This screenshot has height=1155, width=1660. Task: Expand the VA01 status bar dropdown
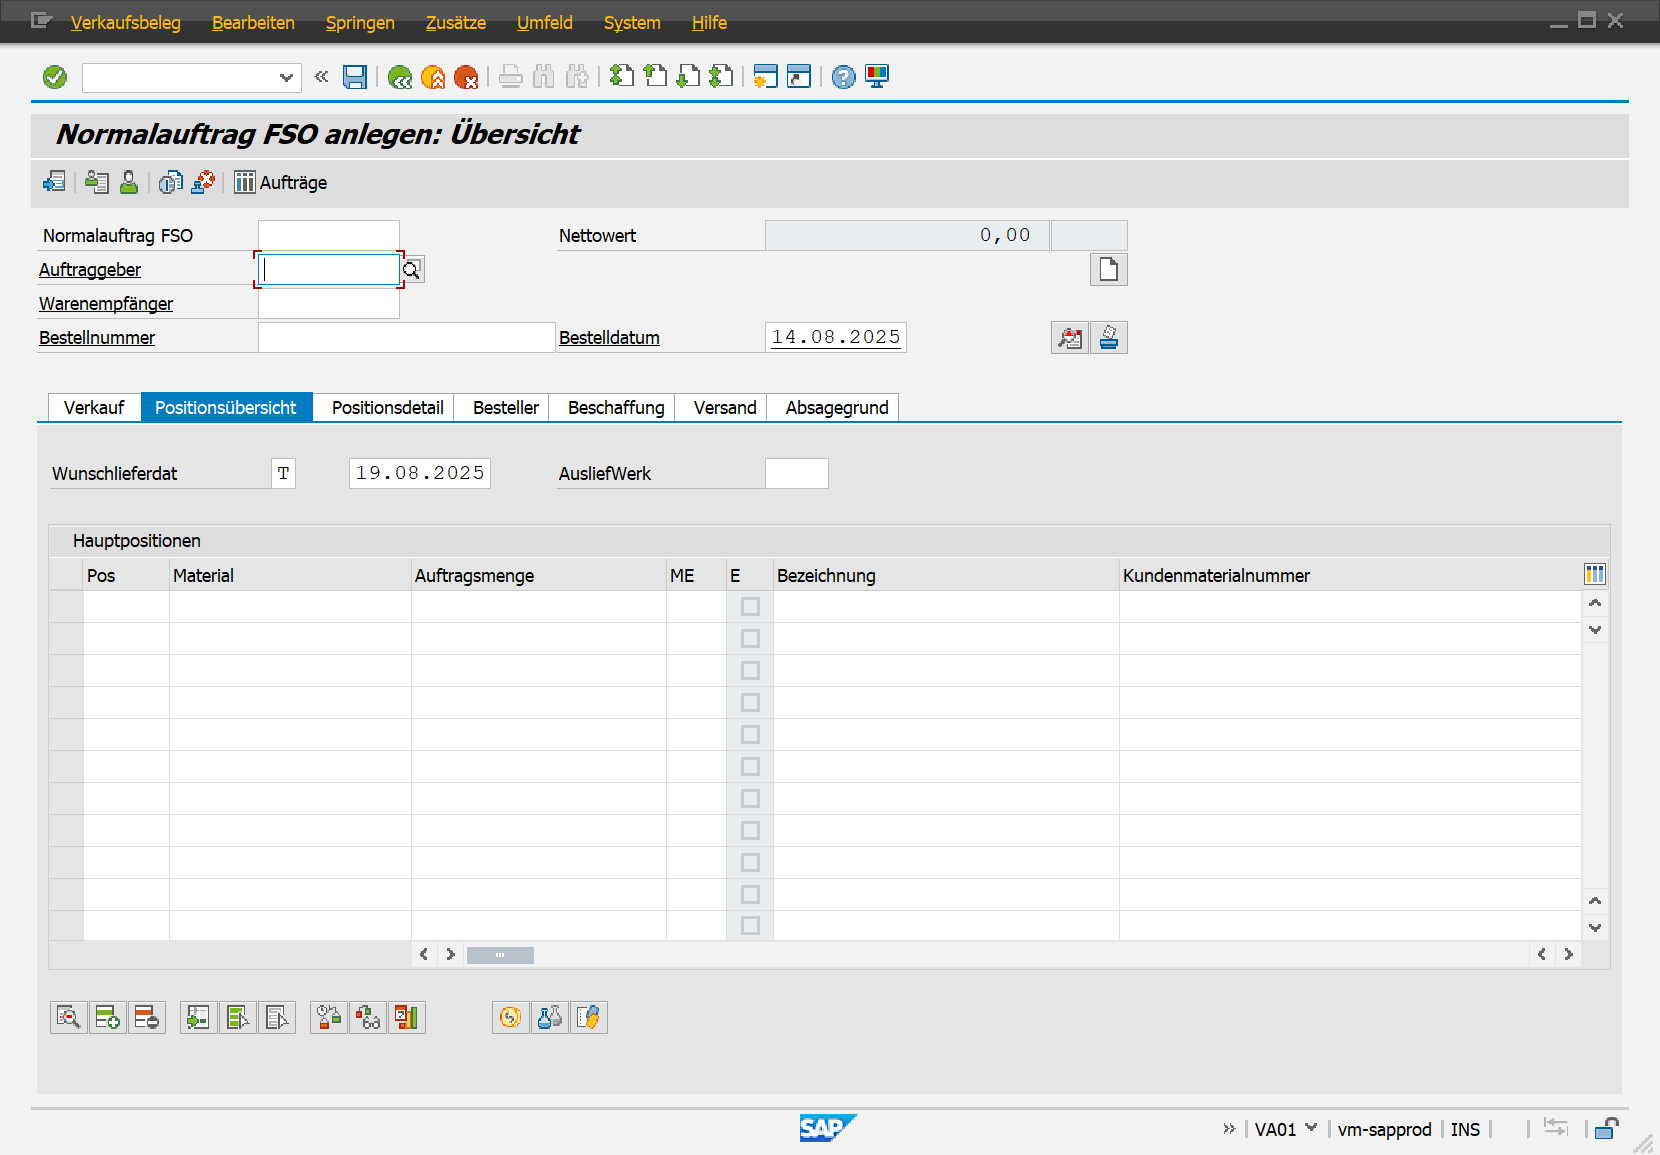click(1311, 1128)
